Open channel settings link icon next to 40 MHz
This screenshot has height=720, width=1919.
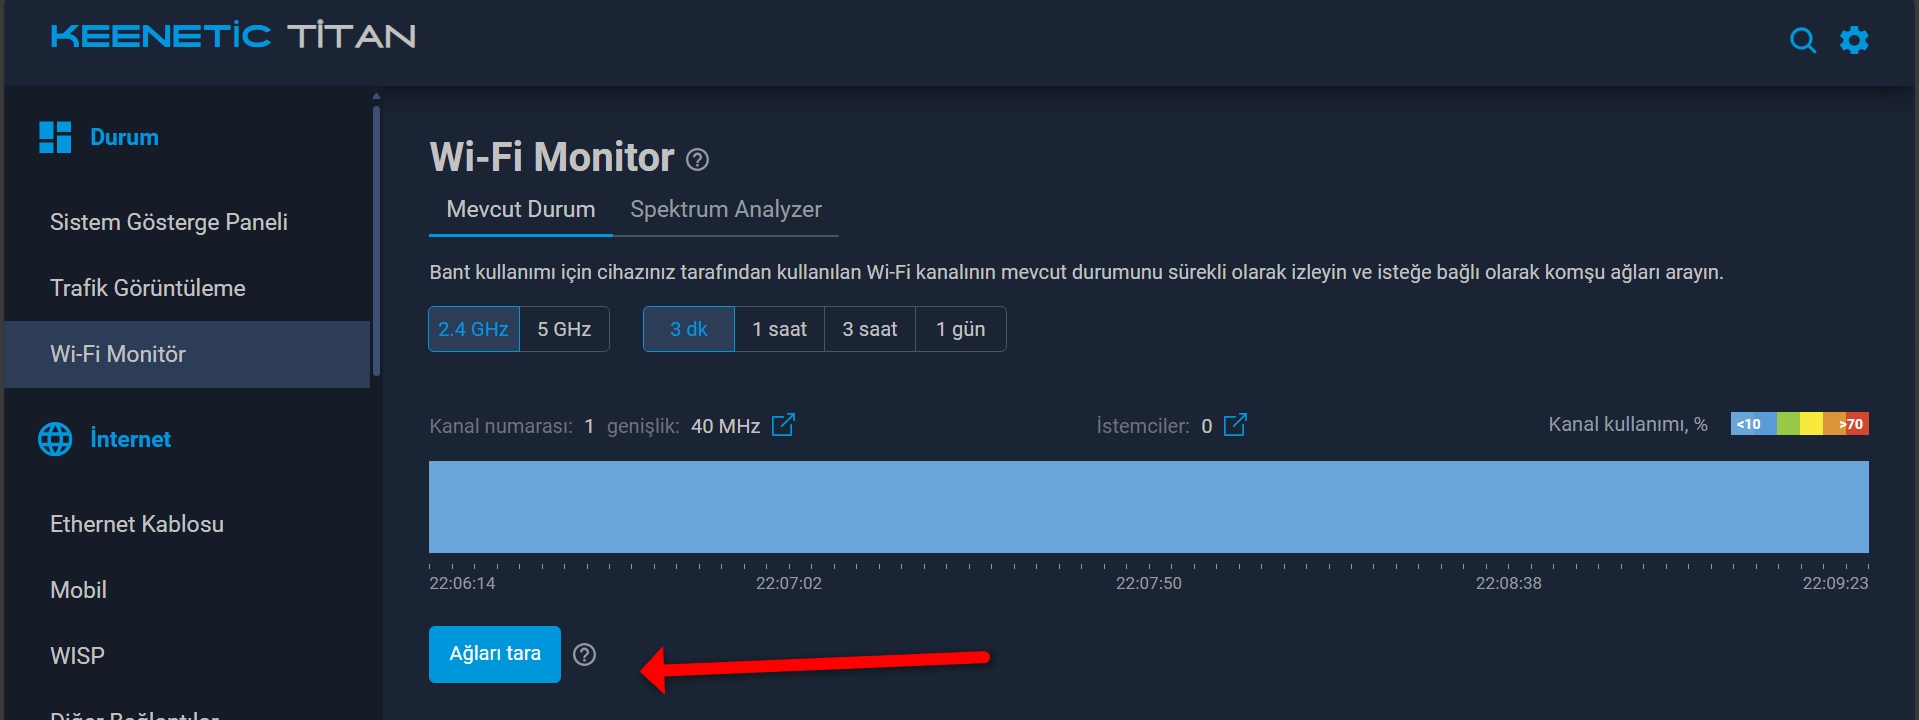pos(783,425)
